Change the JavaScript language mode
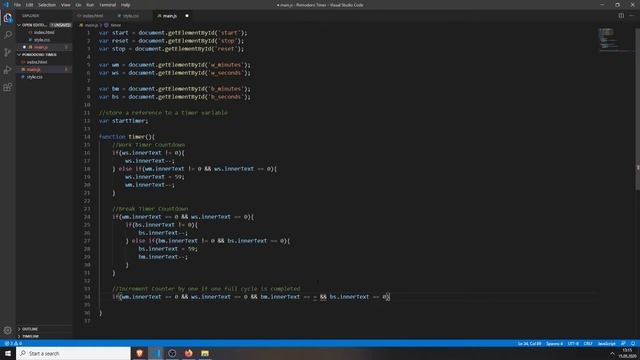 click(x=607, y=344)
